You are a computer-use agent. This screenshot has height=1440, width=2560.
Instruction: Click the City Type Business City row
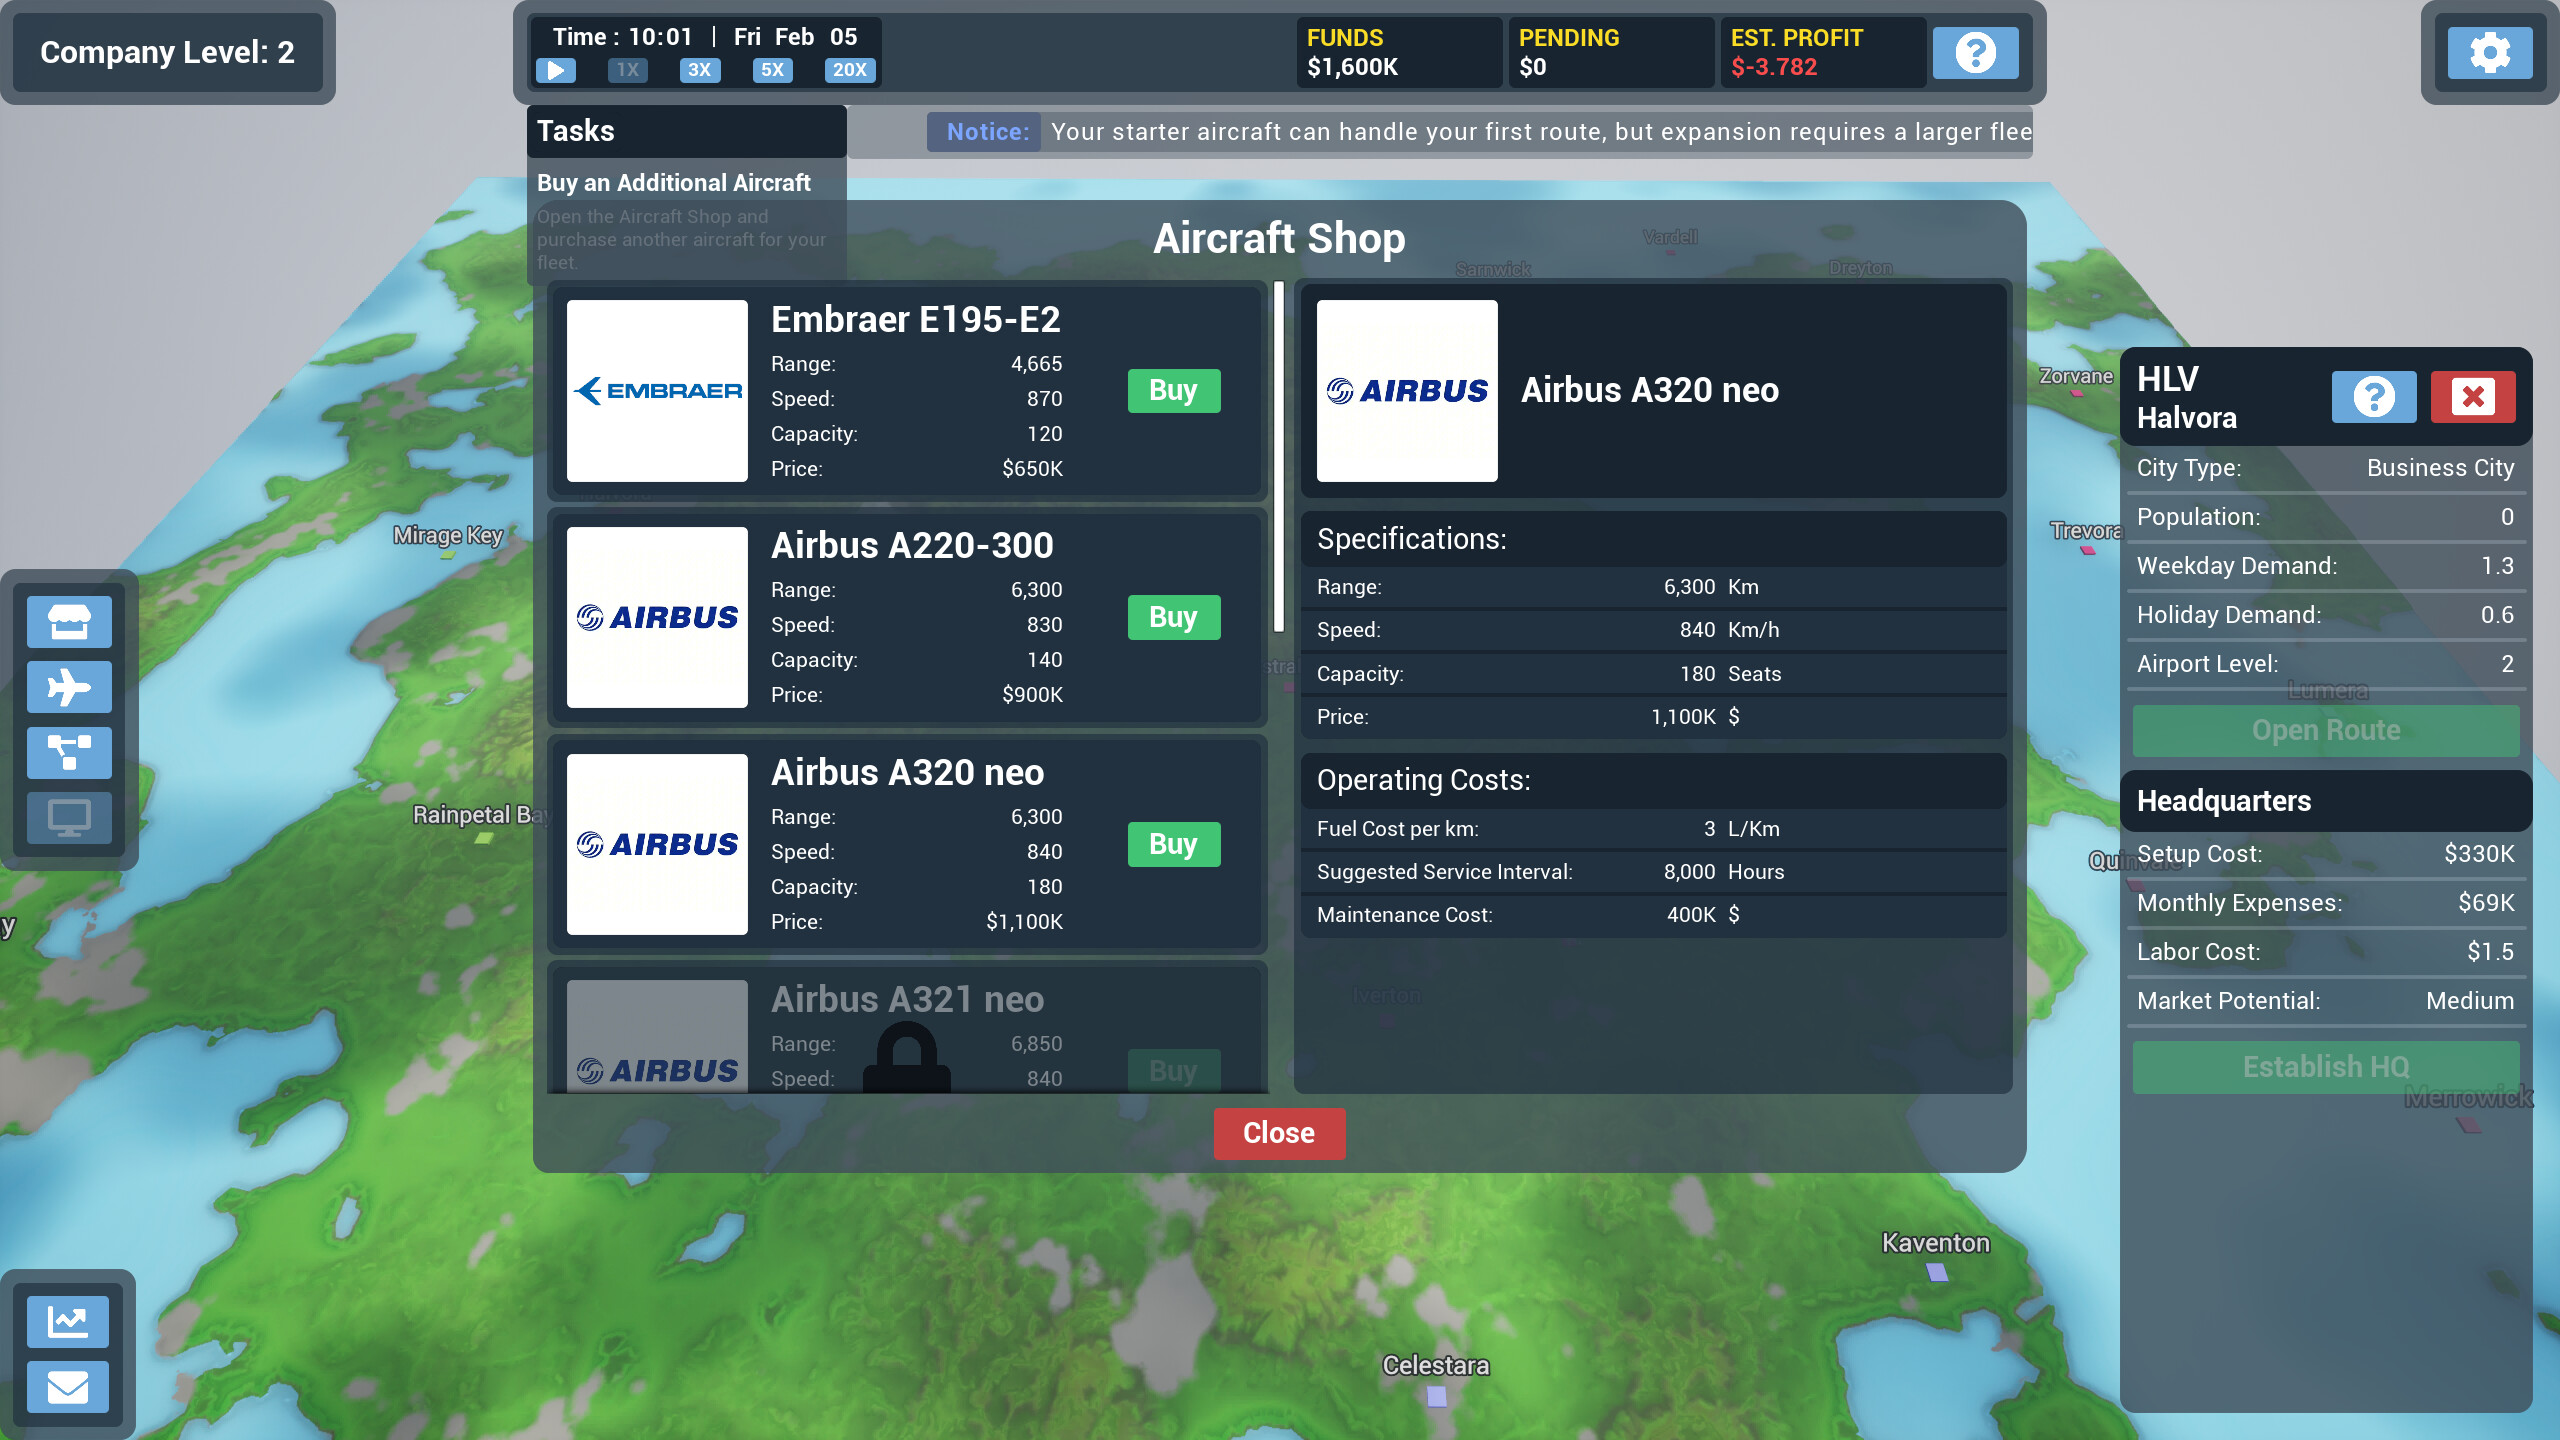point(2326,468)
